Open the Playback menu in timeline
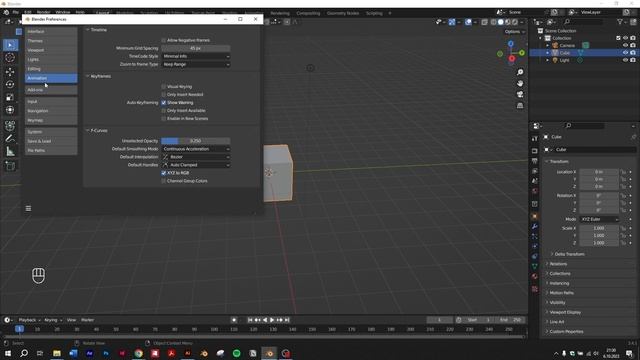The height and width of the screenshot is (360, 640). [29, 320]
